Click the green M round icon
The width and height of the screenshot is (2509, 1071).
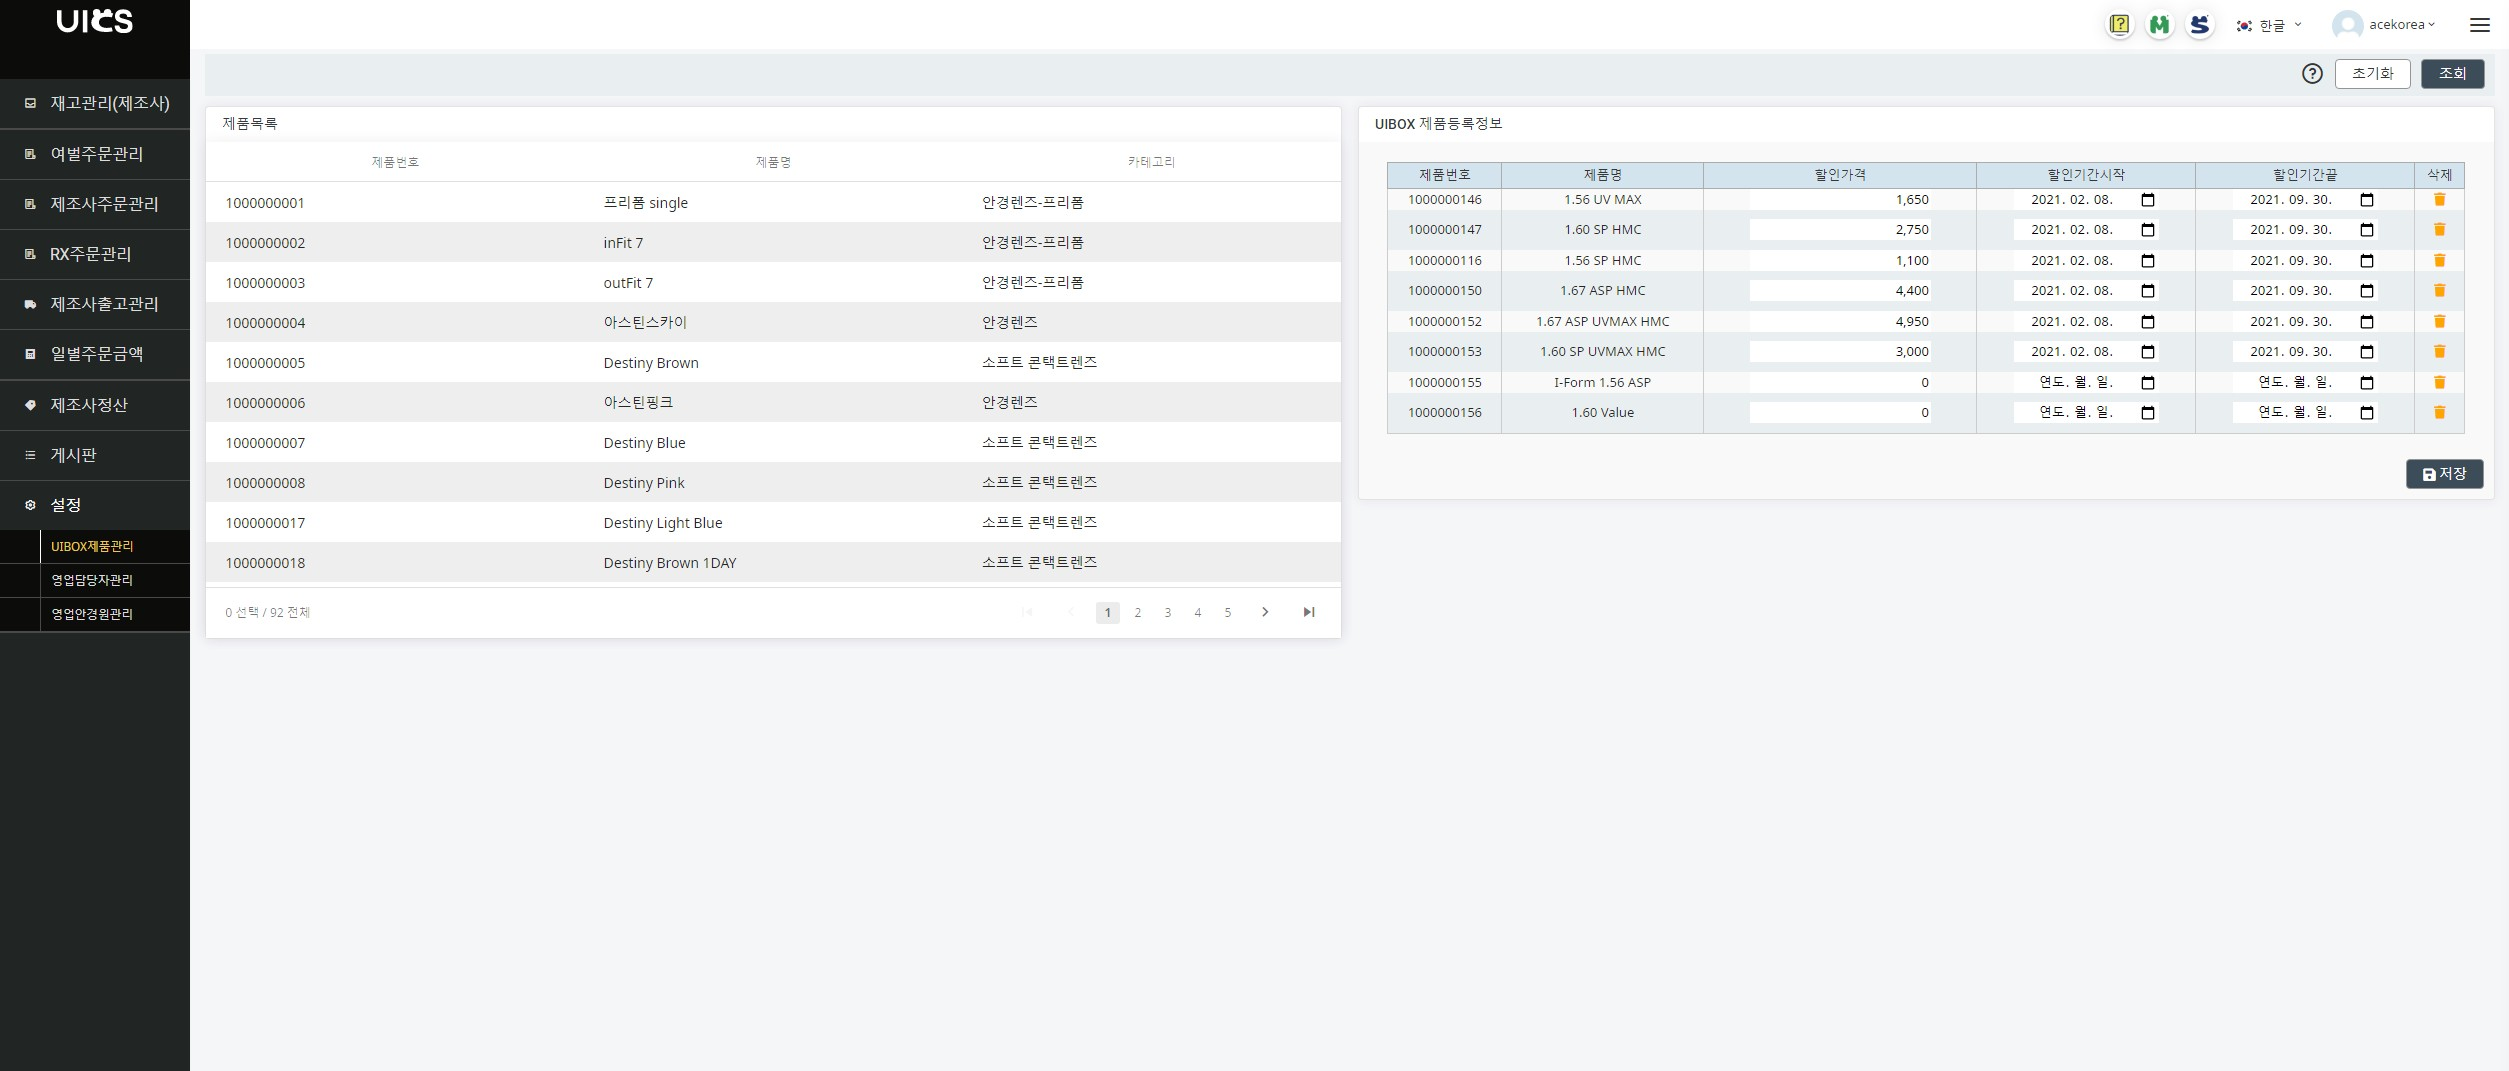pyautogui.click(x=2159, y=25)
